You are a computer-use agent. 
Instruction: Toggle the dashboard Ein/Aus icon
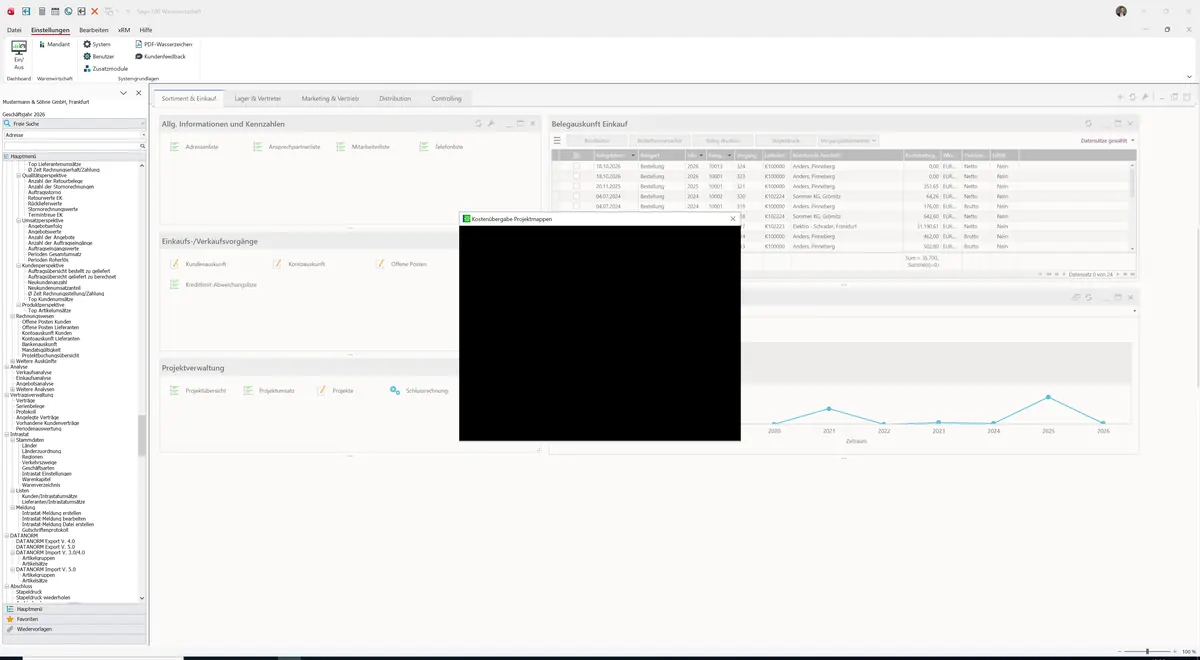(18, 53)
